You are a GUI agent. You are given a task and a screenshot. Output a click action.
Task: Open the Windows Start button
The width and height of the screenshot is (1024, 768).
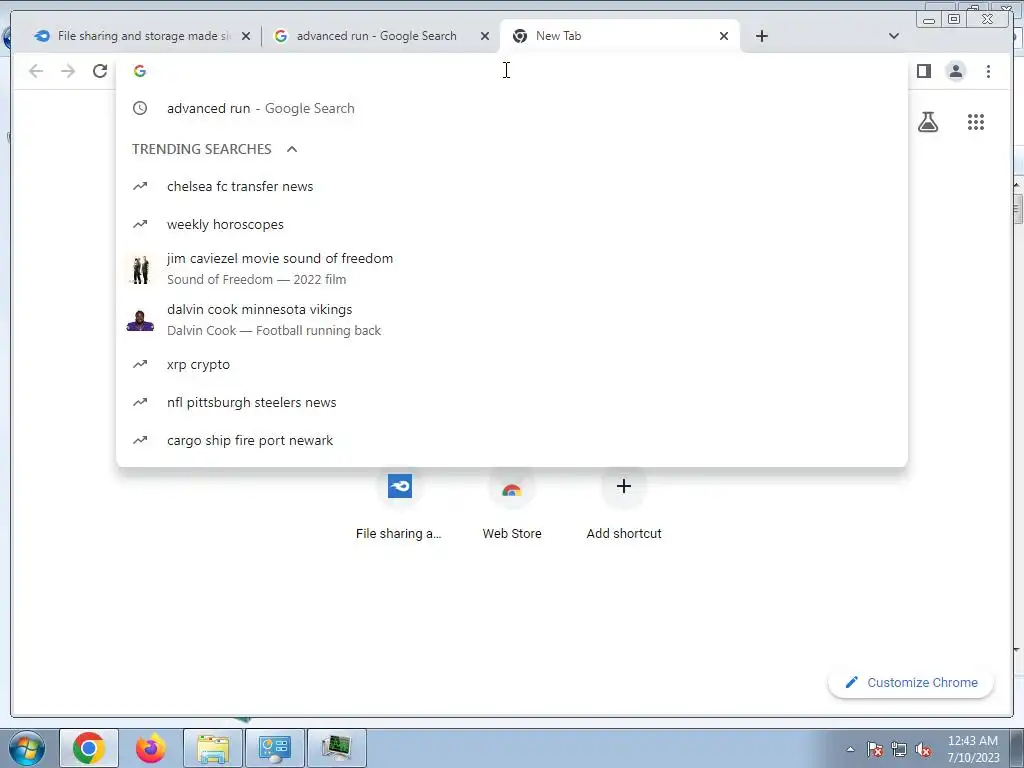[27, 748]
